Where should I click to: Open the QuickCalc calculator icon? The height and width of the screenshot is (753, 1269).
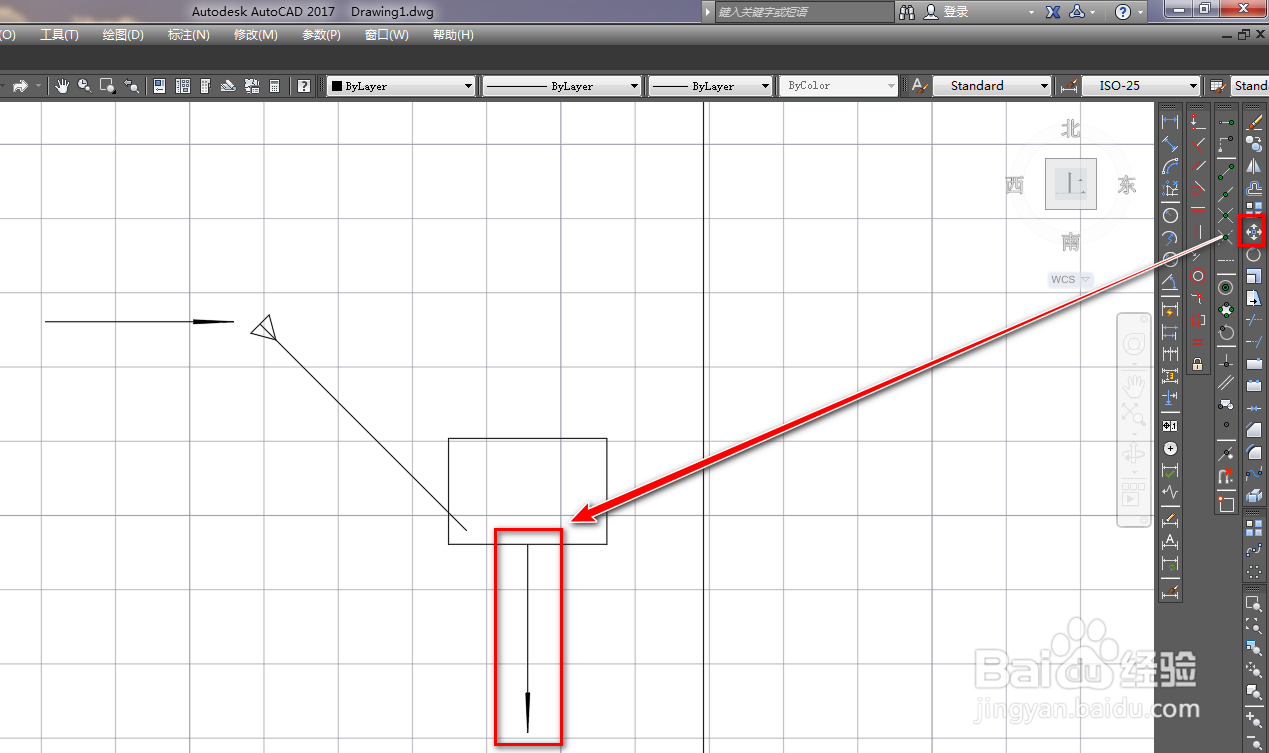pyautogui.click(x=274, y=86)
